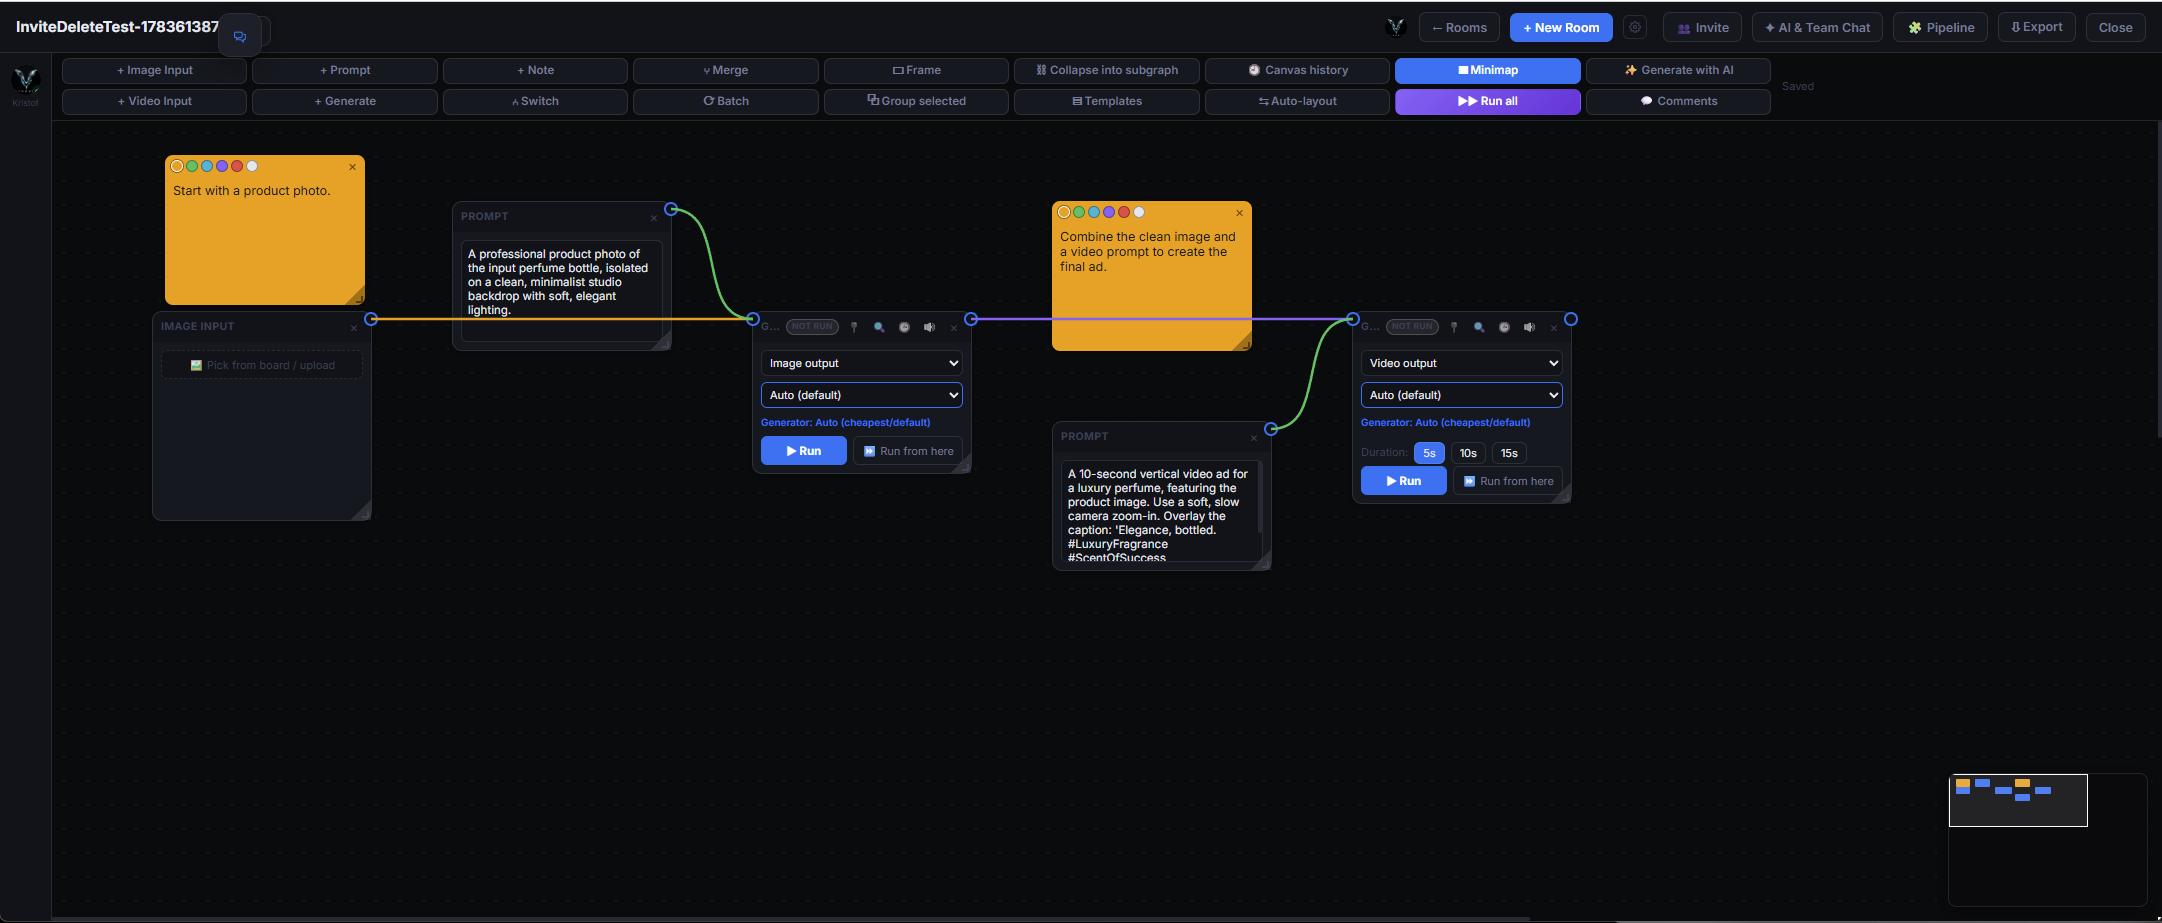Click the clock icon on the Image output node

(x=904, y=327)
